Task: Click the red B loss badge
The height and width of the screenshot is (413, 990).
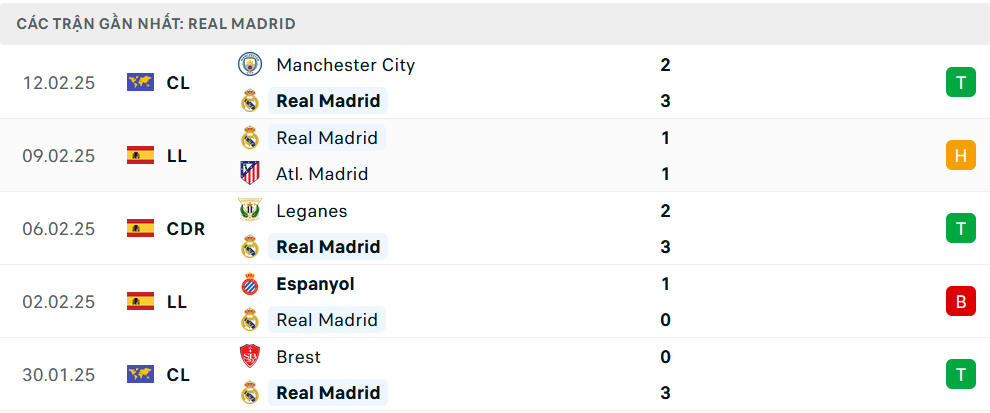Action: [x=960, y=301]
